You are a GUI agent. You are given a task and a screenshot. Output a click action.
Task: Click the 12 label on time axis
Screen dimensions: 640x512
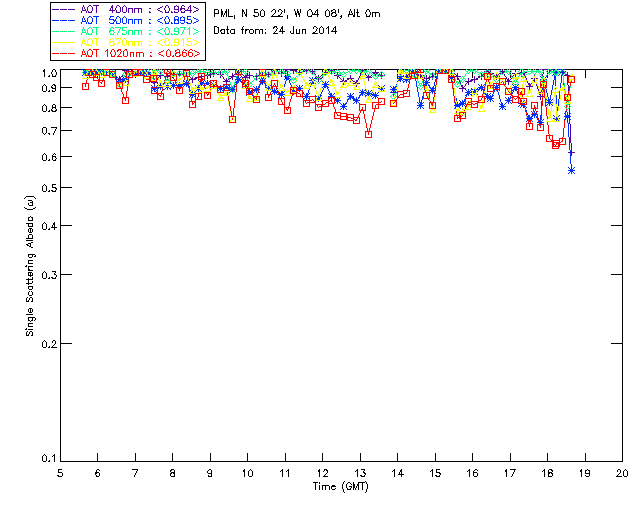[322, 473]
